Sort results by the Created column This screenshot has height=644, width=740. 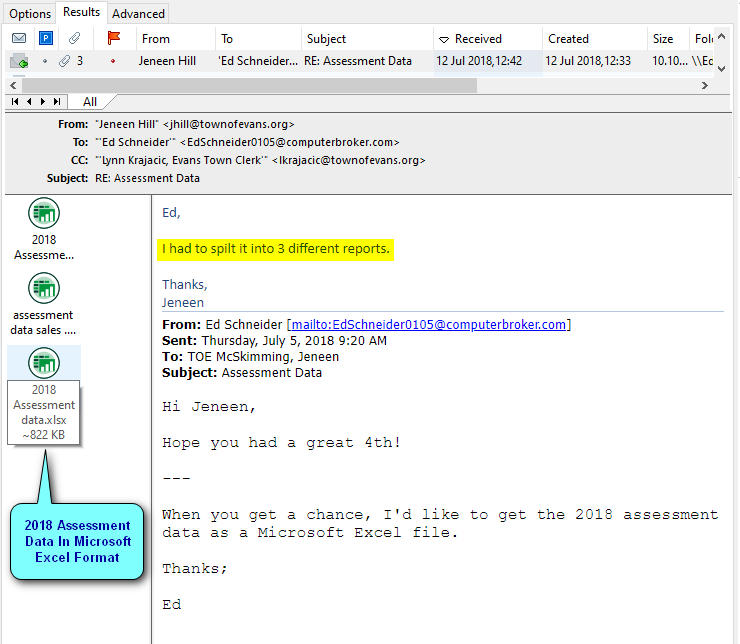coord(594,39)
